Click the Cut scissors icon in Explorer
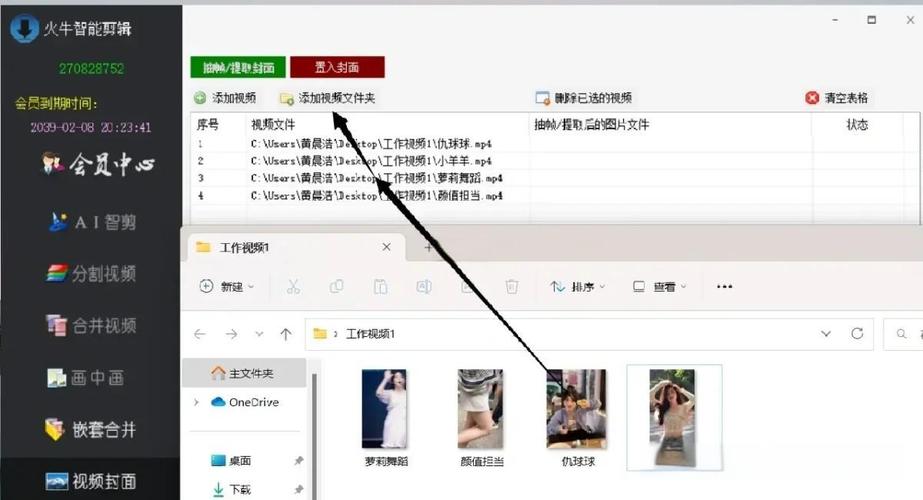This screenshot has width=923, height=500. click(x=293, y=287)
